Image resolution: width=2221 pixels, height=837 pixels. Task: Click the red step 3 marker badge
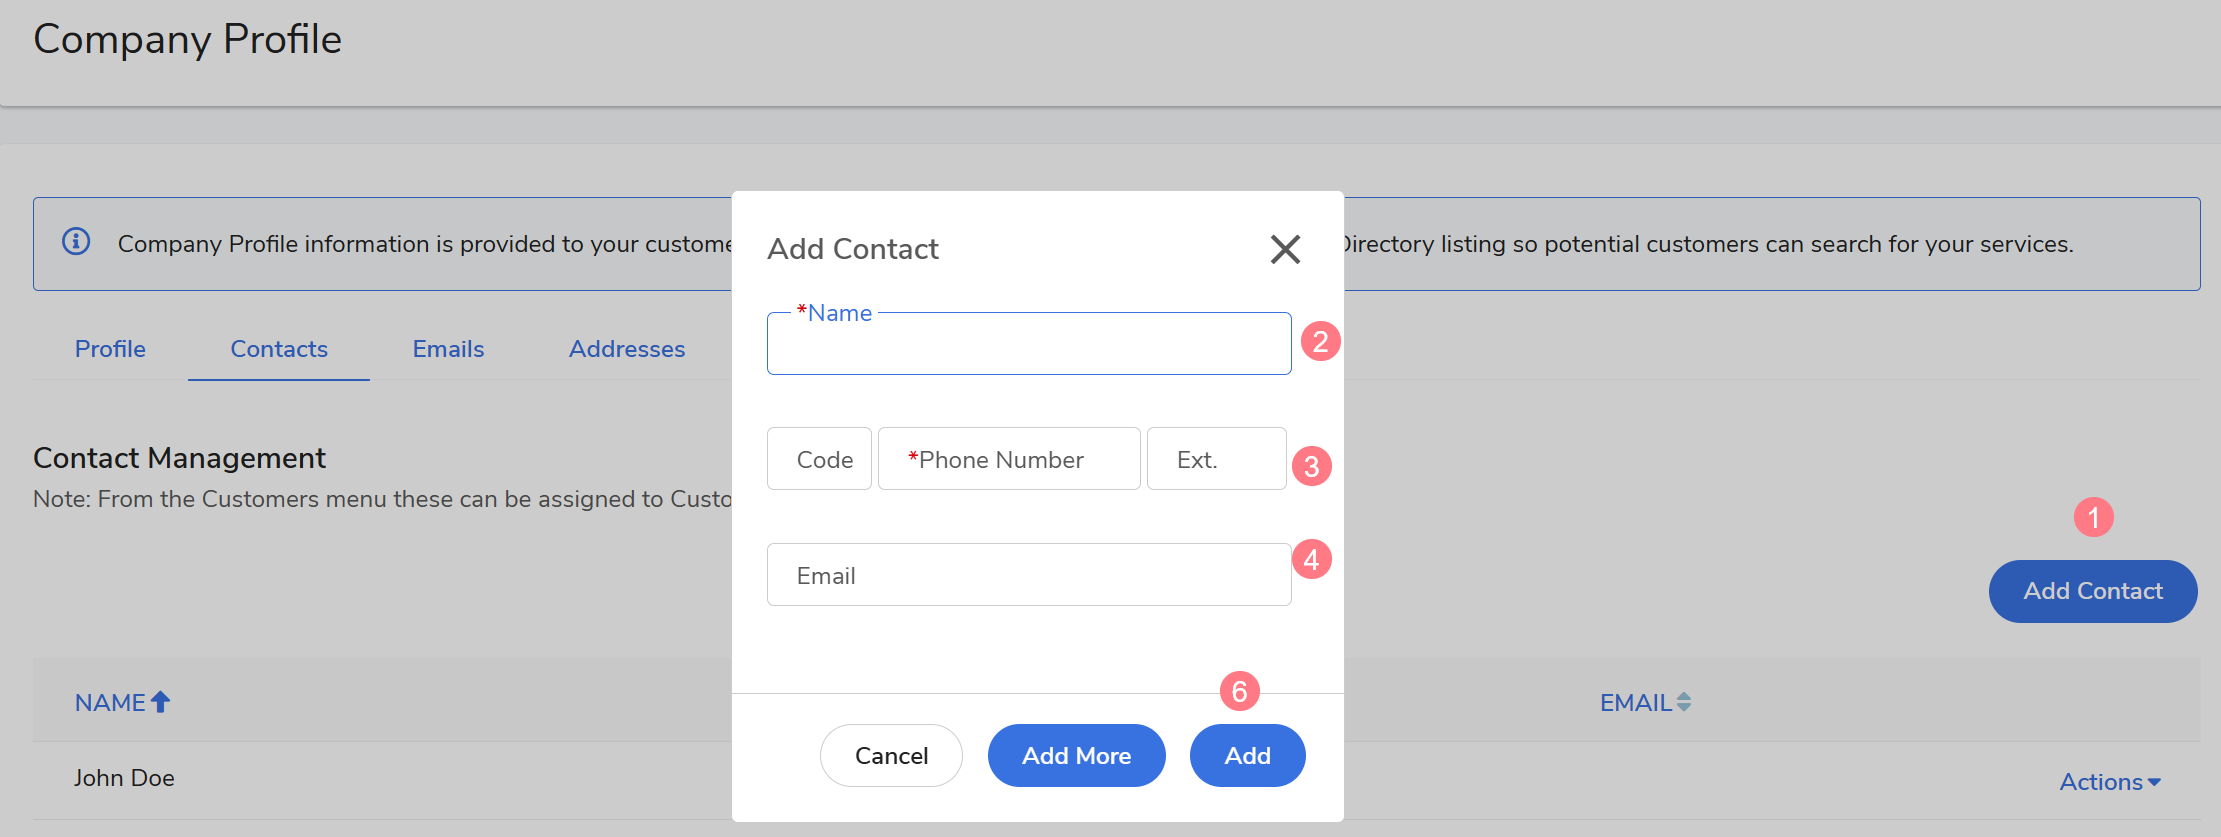click(x=1311, y=466)
